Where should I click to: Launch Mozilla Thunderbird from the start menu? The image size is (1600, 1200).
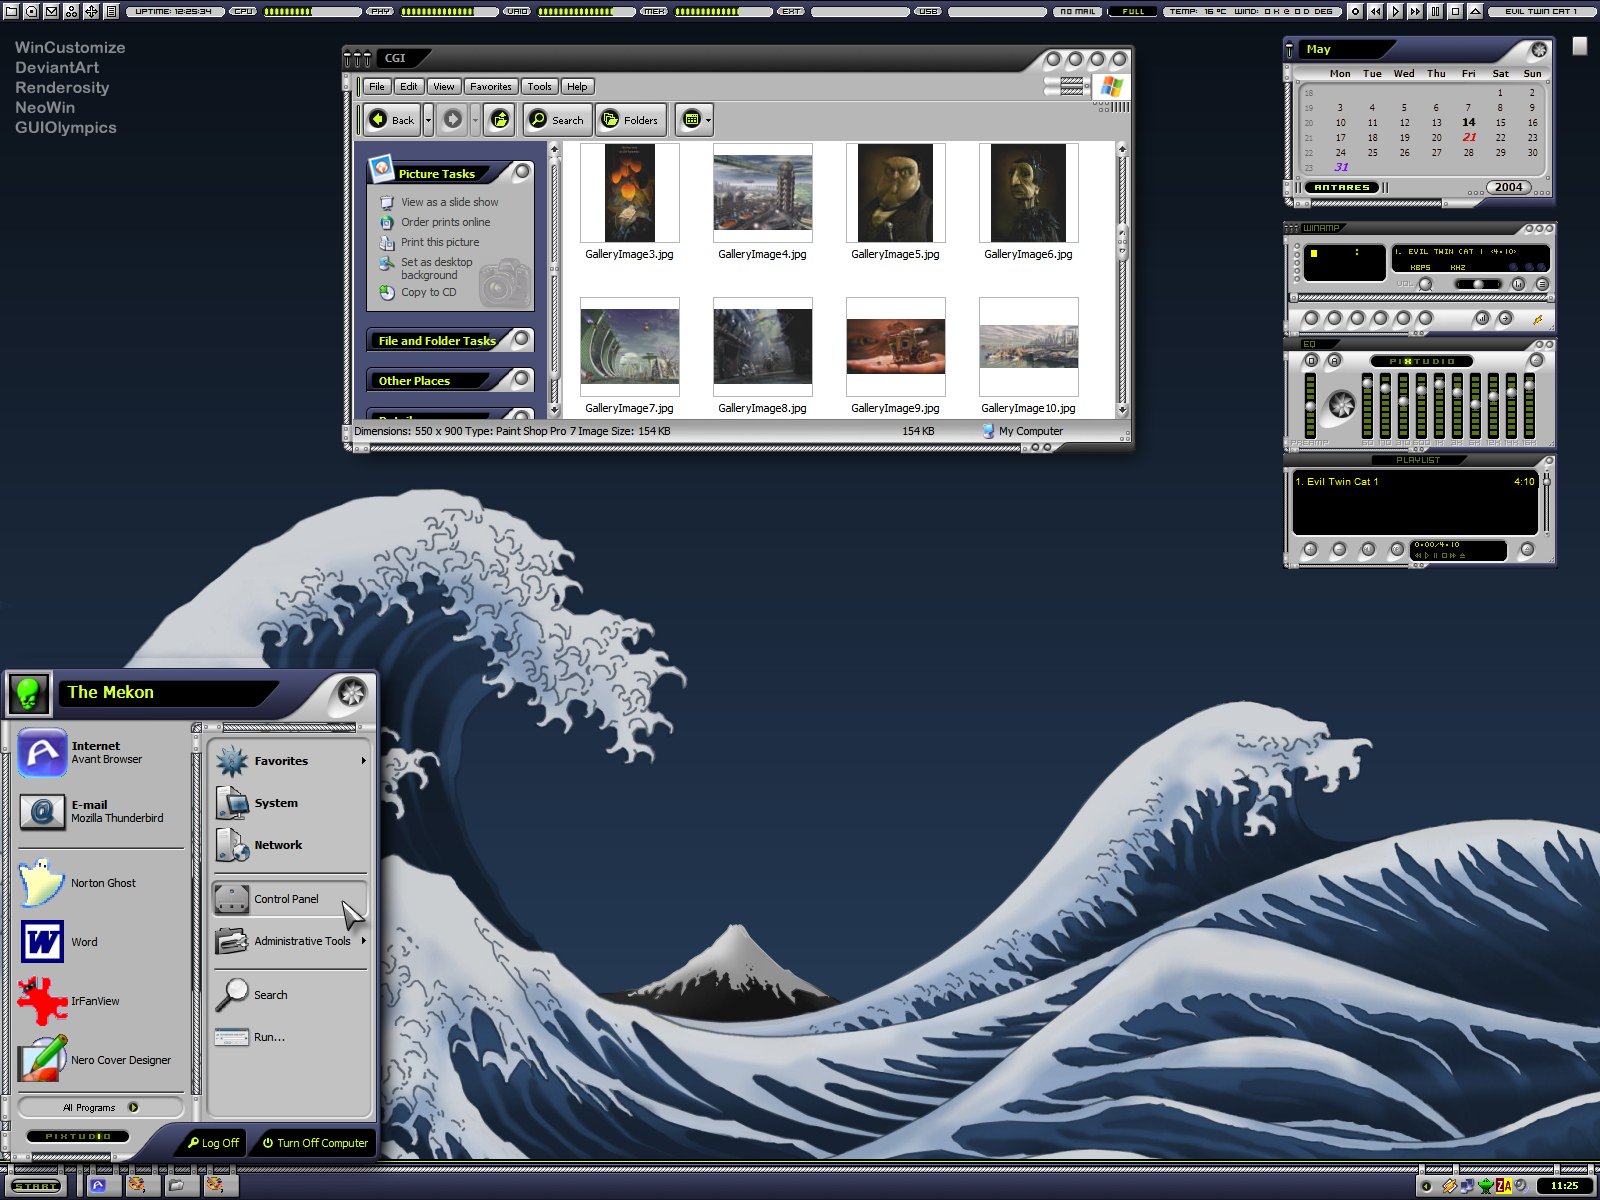[x=100, y=811]
